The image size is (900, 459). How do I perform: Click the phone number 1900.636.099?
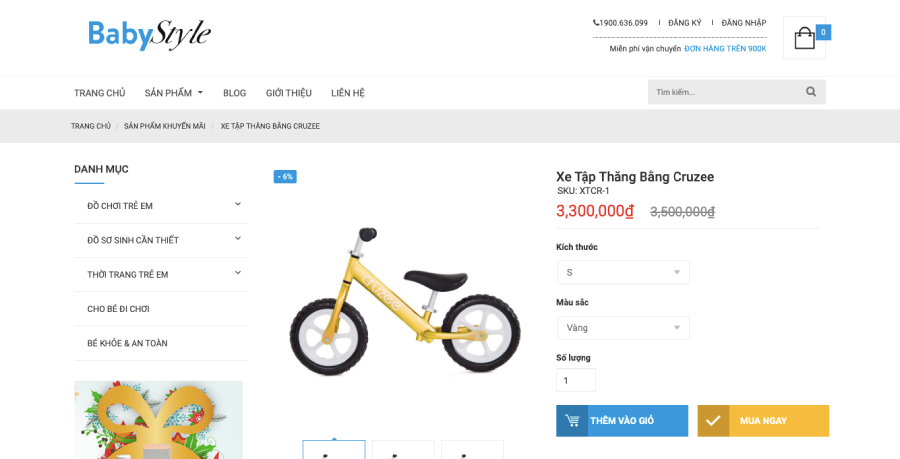620,23
